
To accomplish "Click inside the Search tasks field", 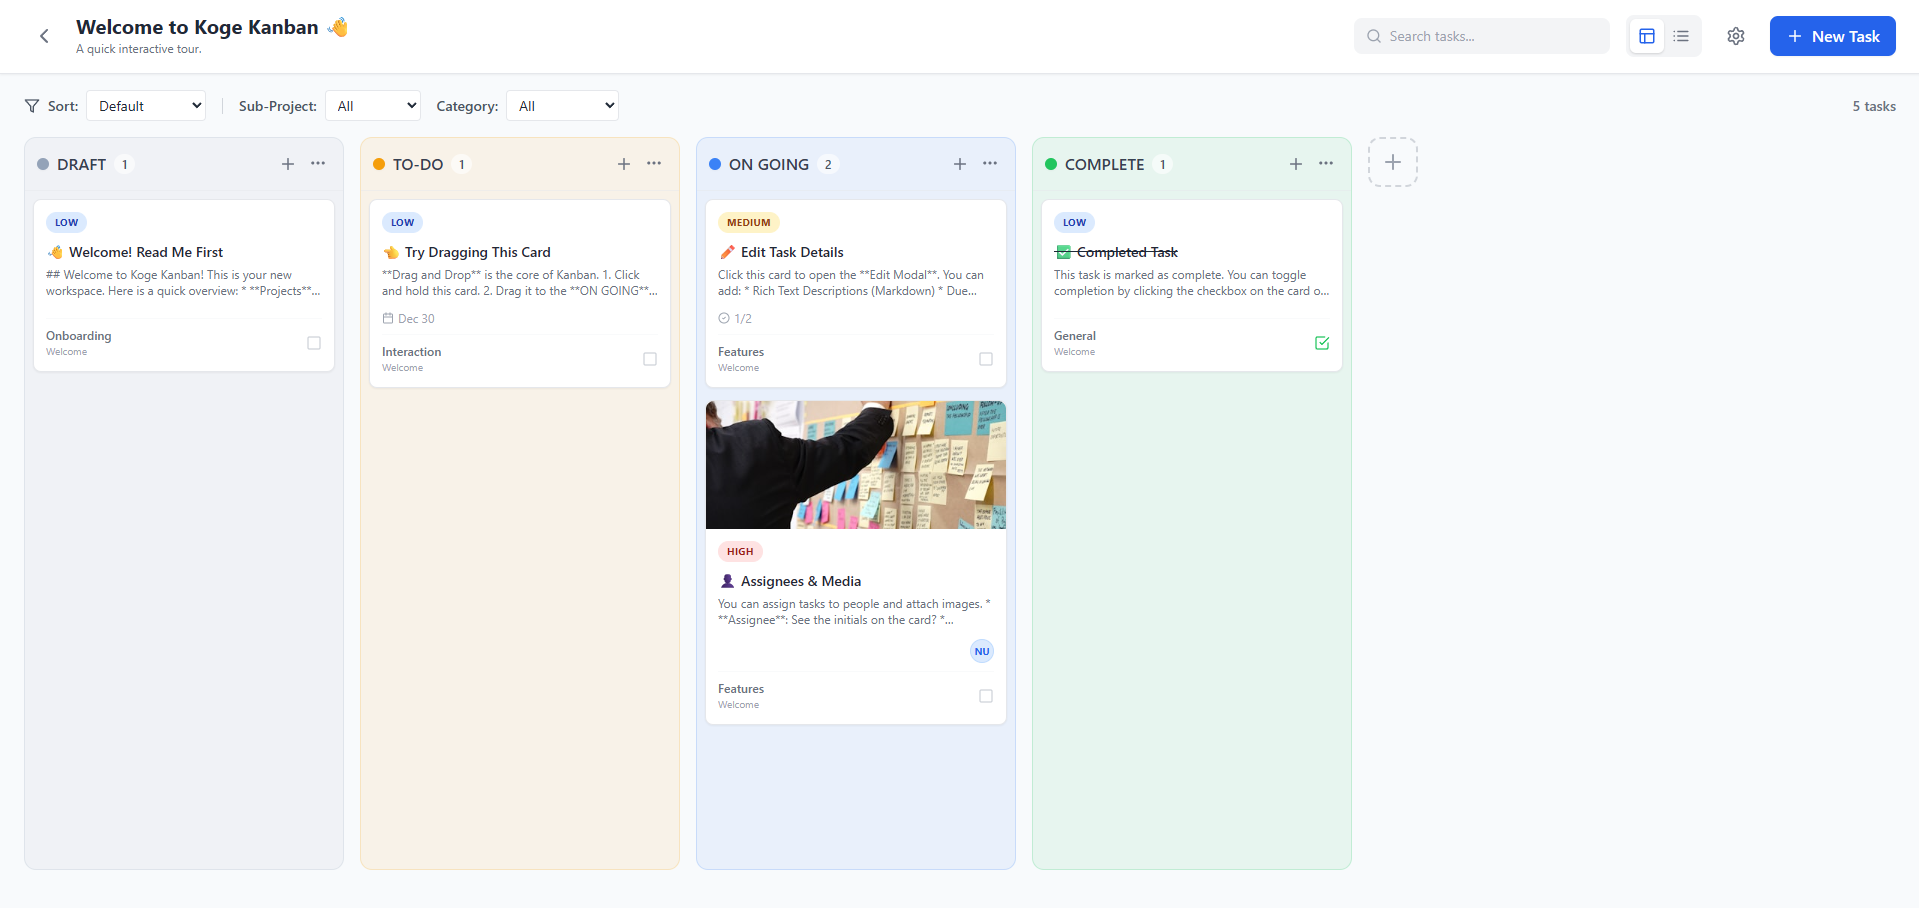I will pos(1480,36).
